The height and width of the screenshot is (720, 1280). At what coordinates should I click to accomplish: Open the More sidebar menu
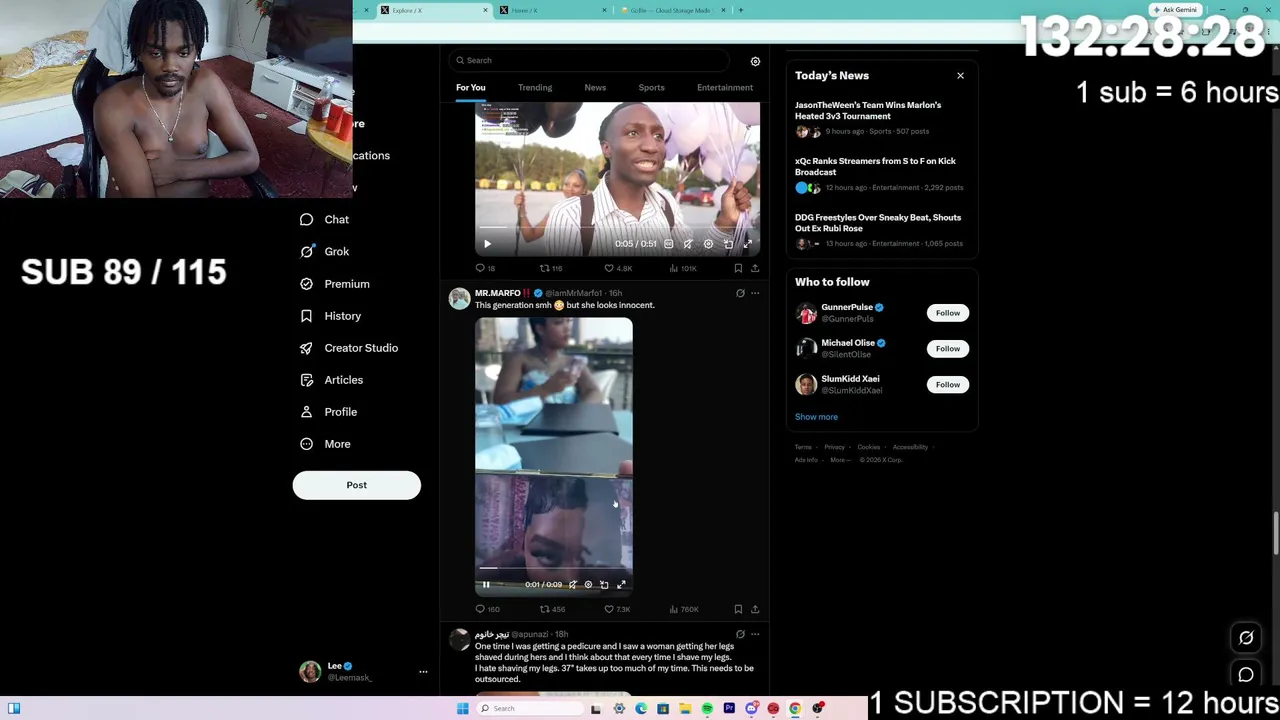[324, 444]
